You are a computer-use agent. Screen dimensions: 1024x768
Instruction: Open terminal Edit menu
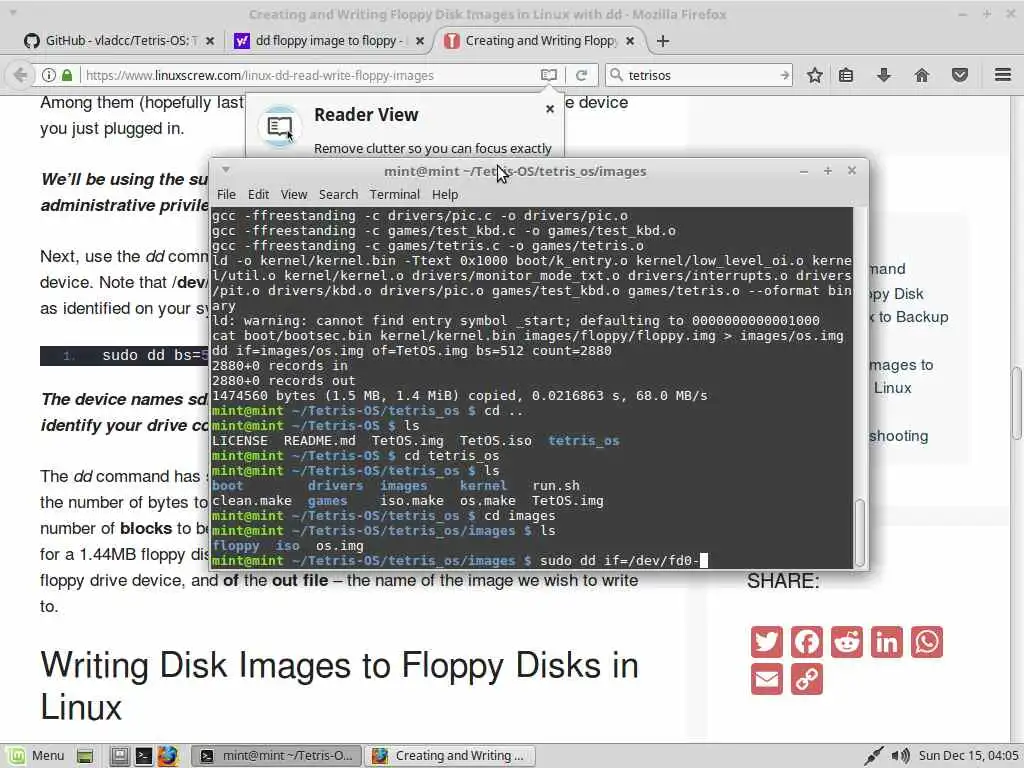(258, 195)
